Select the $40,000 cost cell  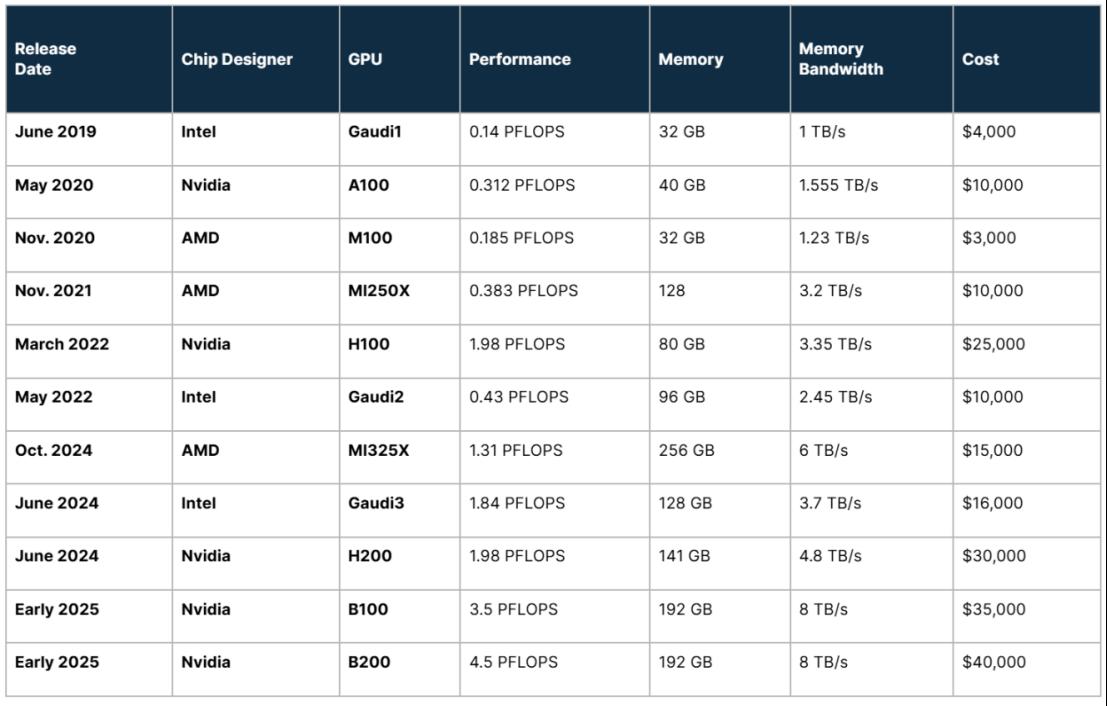(1027, 670)
